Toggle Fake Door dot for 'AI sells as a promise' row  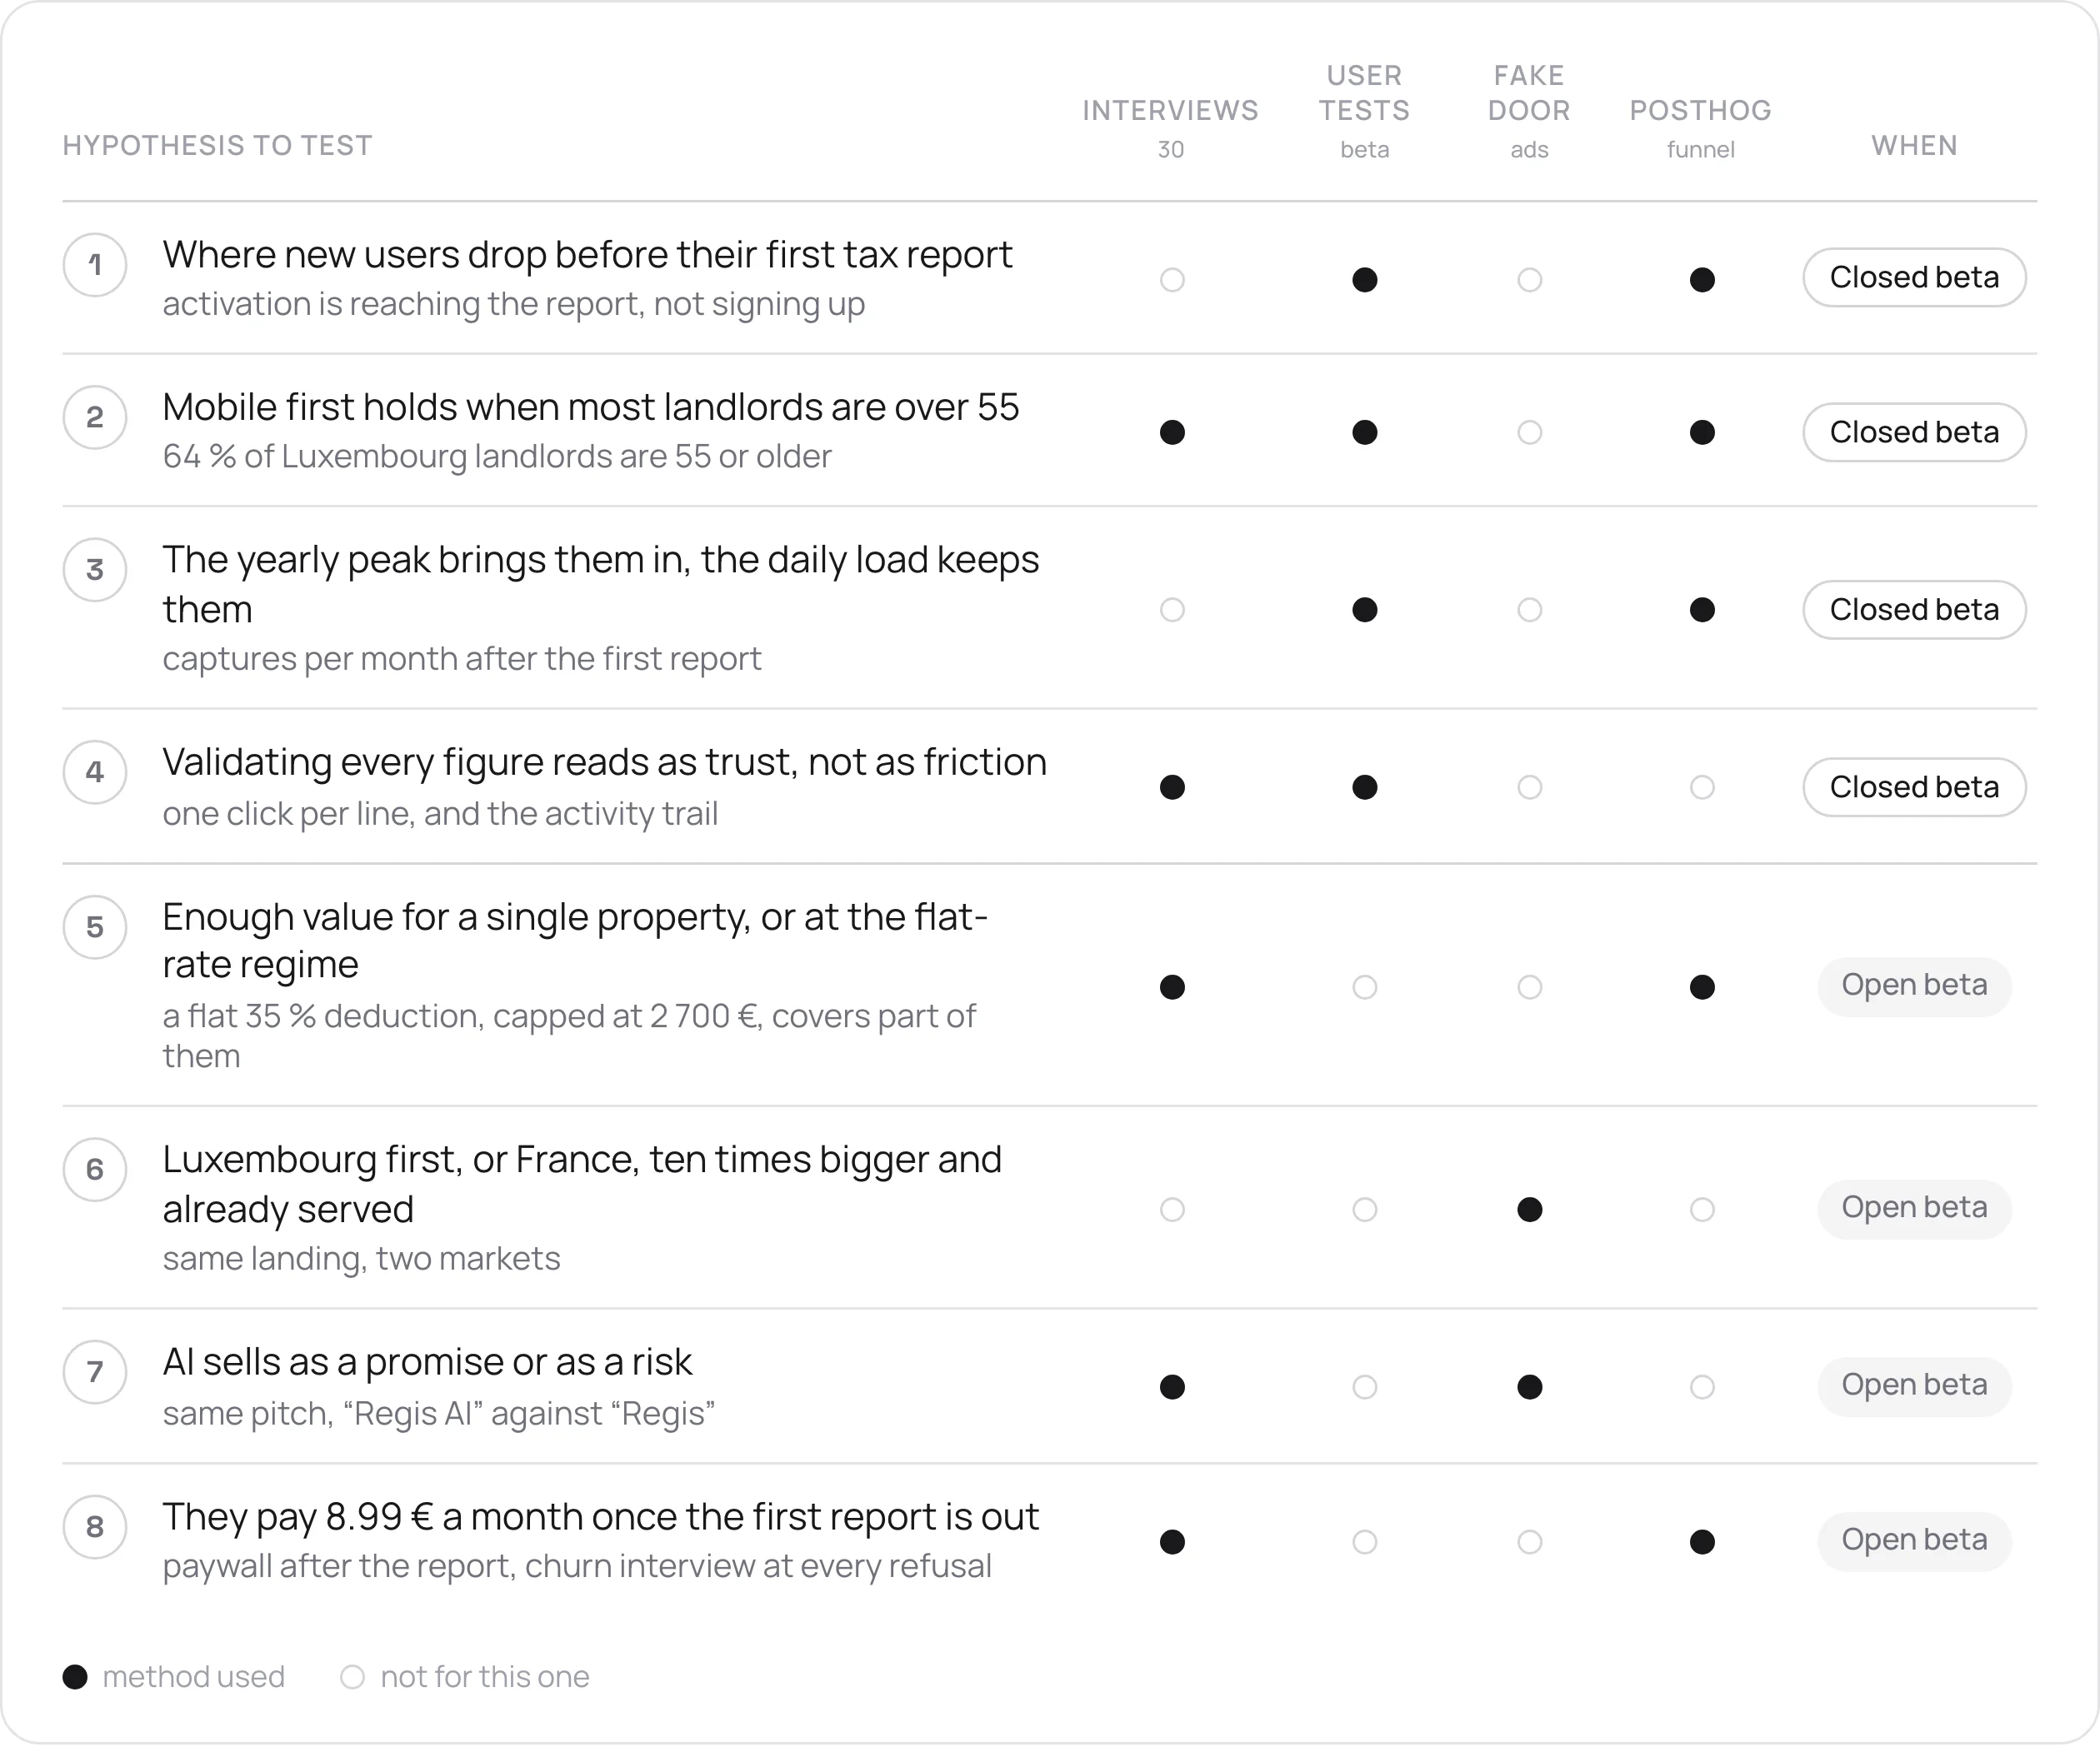coord(1530,1387)
